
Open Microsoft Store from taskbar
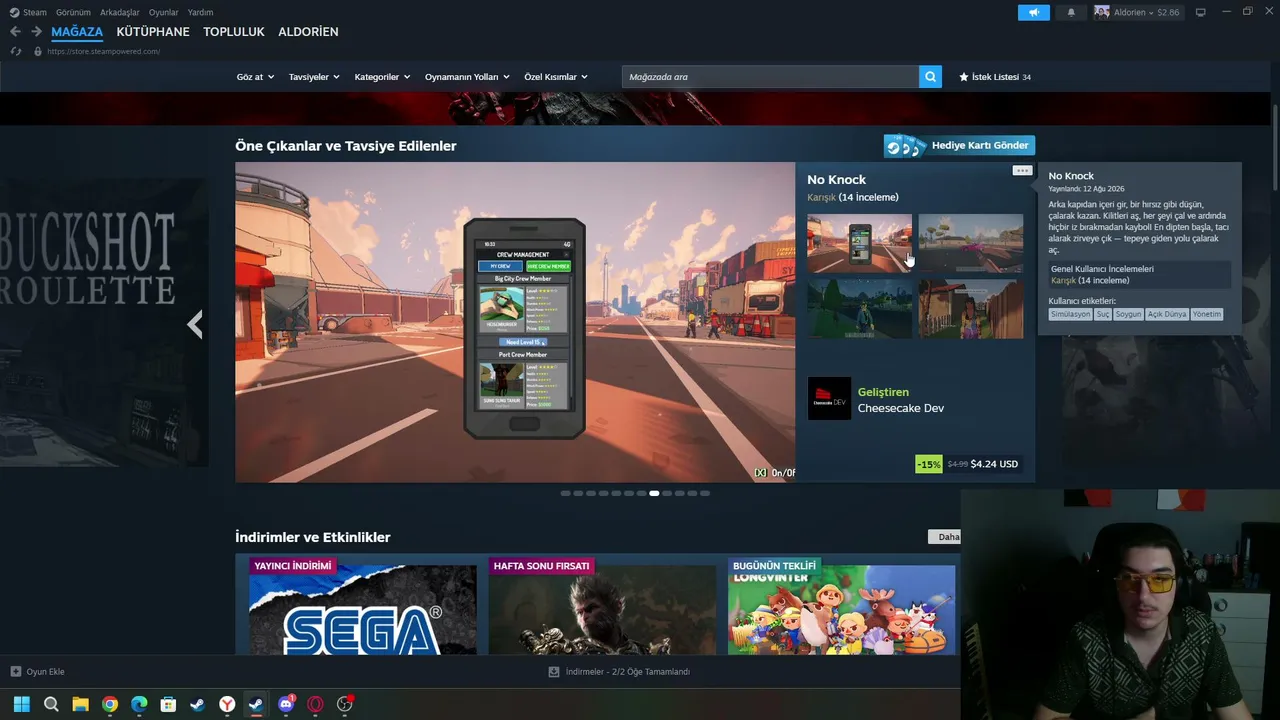pos(168,704)
